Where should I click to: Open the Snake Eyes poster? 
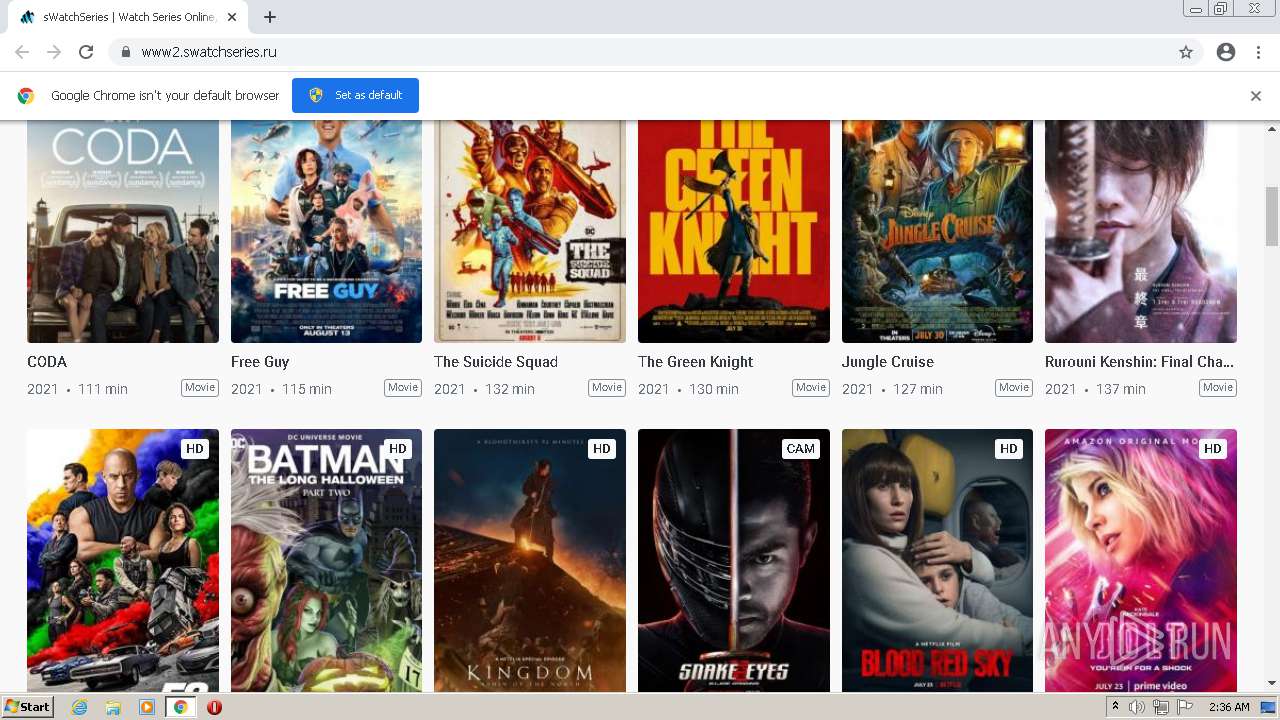[x=734, y=561]
